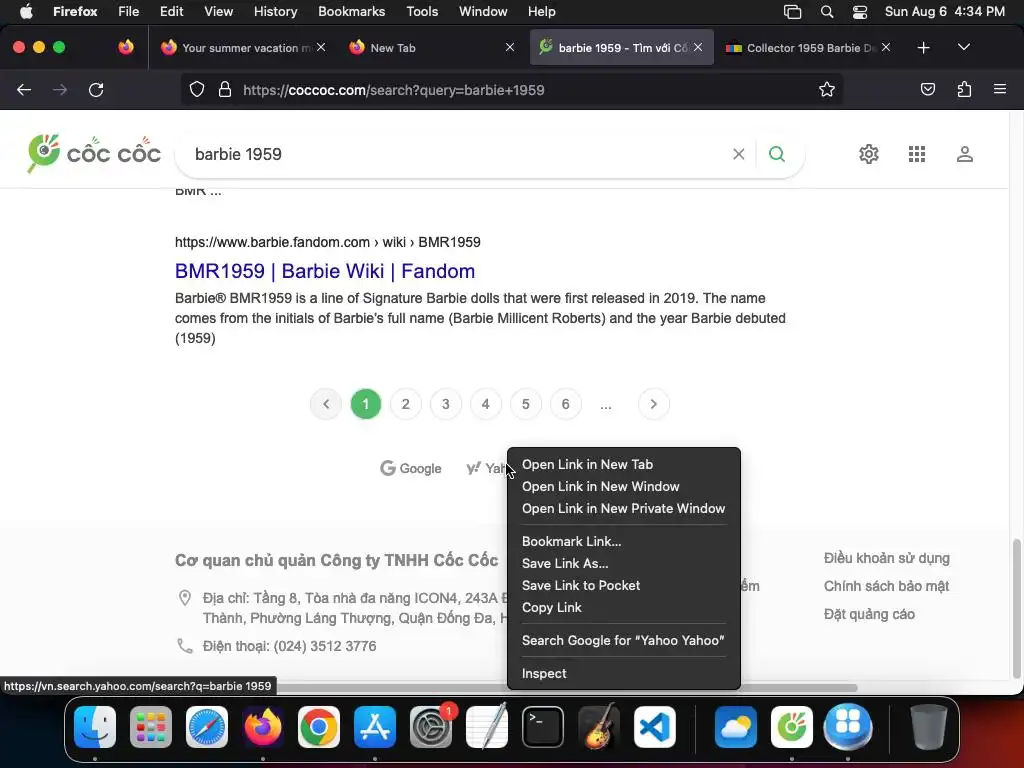Image resolution: width=1024 pixels, height=768 pixels.
Task: Go to next results page arrow
Action: [x=654, y=404]
